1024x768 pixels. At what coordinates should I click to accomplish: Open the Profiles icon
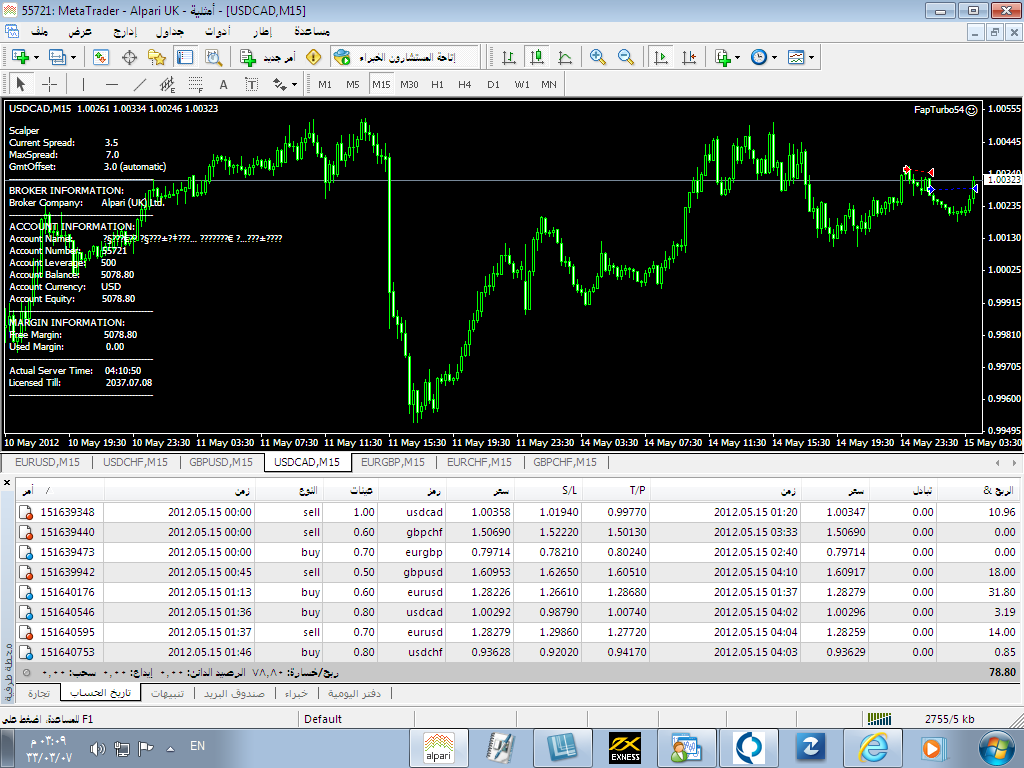[x=57, y=57]
